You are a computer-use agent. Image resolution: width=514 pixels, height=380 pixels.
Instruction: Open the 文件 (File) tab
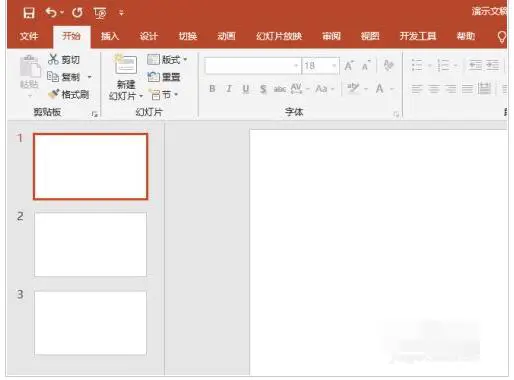[29, 36]
